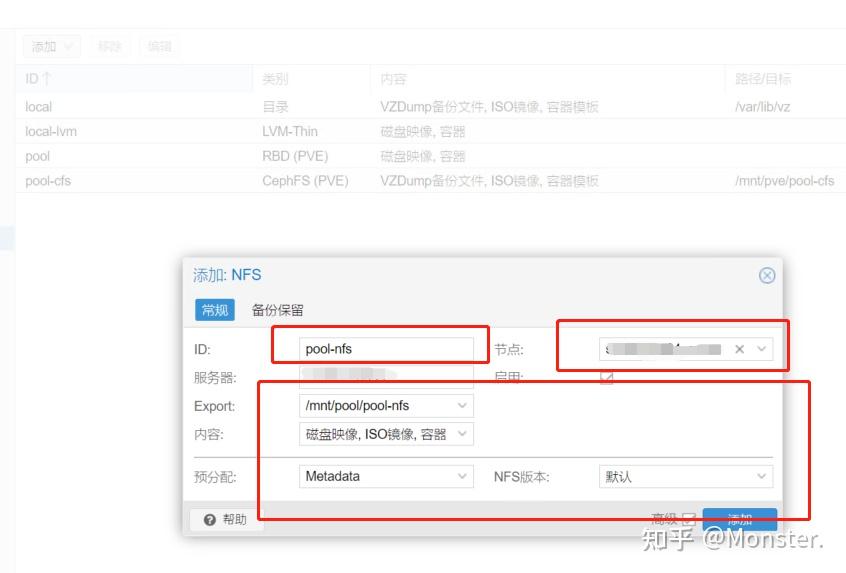Close the 添加: NFS dialog
This screenshot has height=573, width=846.
click(767, 276)
